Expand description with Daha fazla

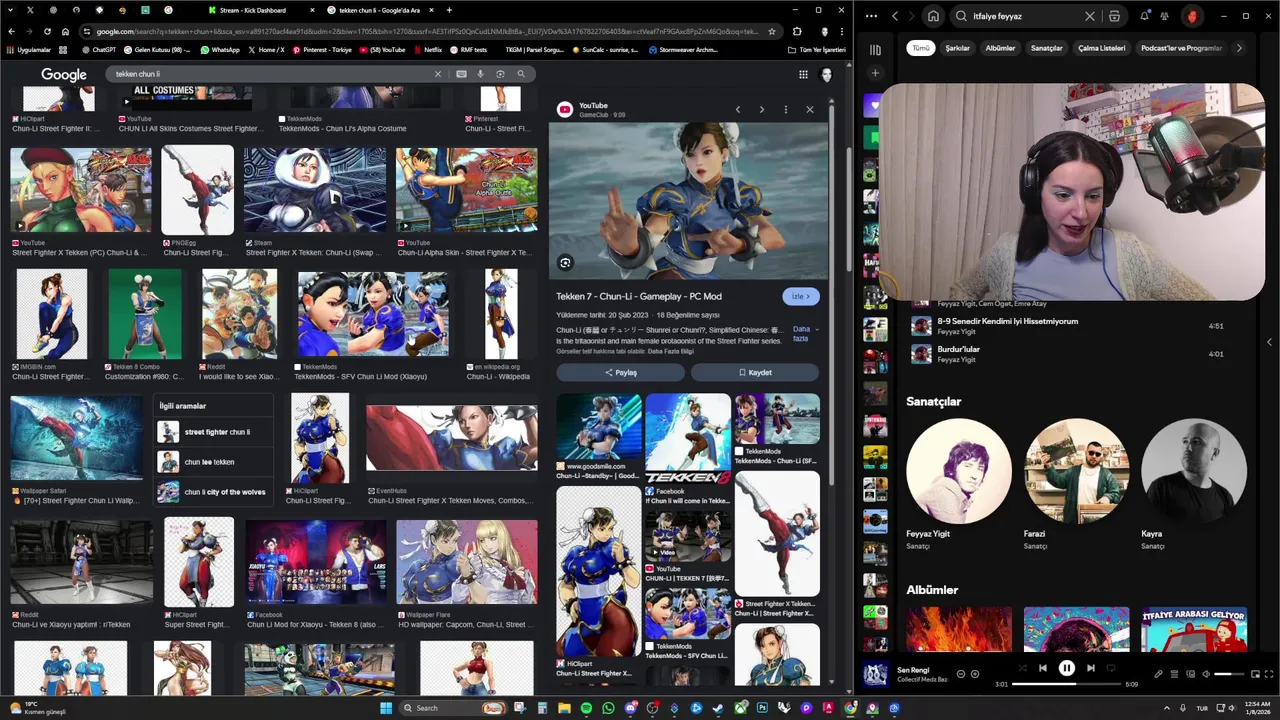coord(803,333)
